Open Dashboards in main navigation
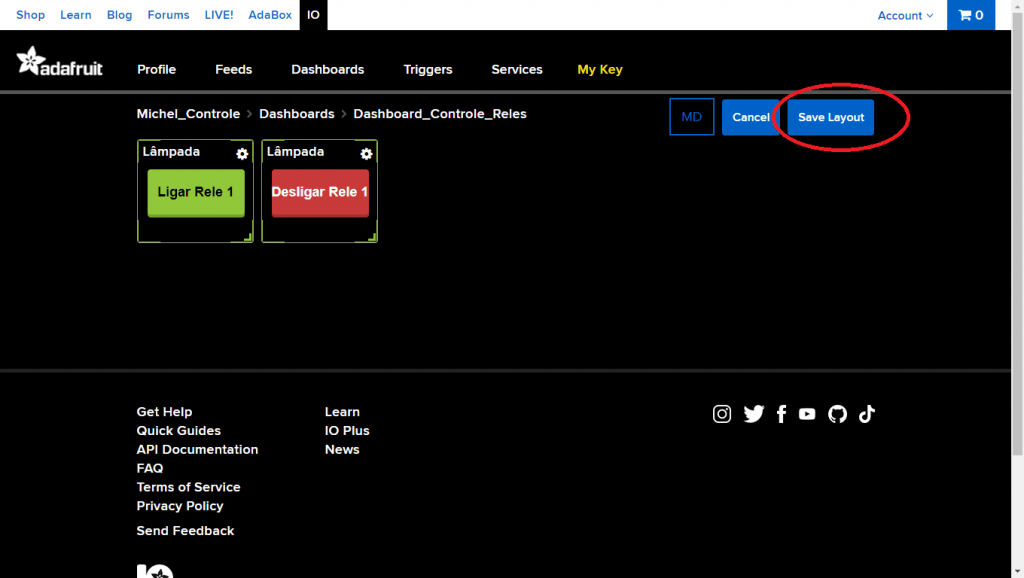The width and height of the screenshot is (1024, 578). [x=328, y=69]
